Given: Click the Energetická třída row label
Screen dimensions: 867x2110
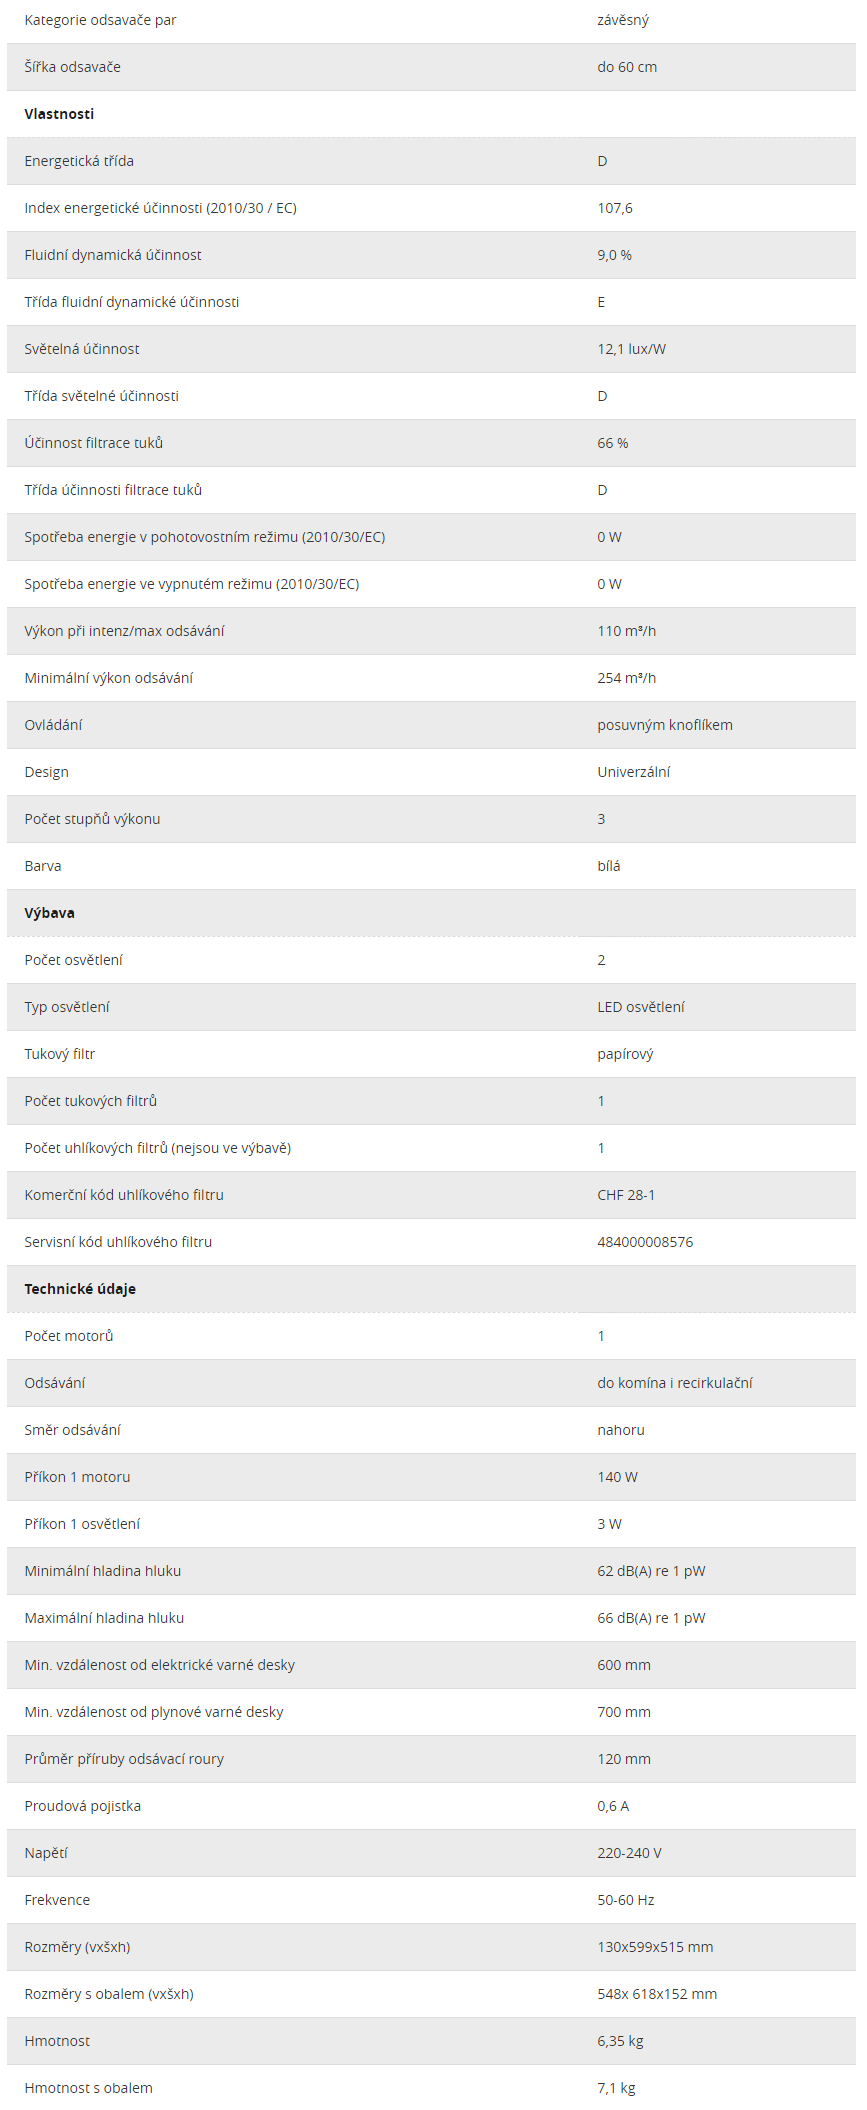Looking at the screenshot, I should click(x=79, y=161).
